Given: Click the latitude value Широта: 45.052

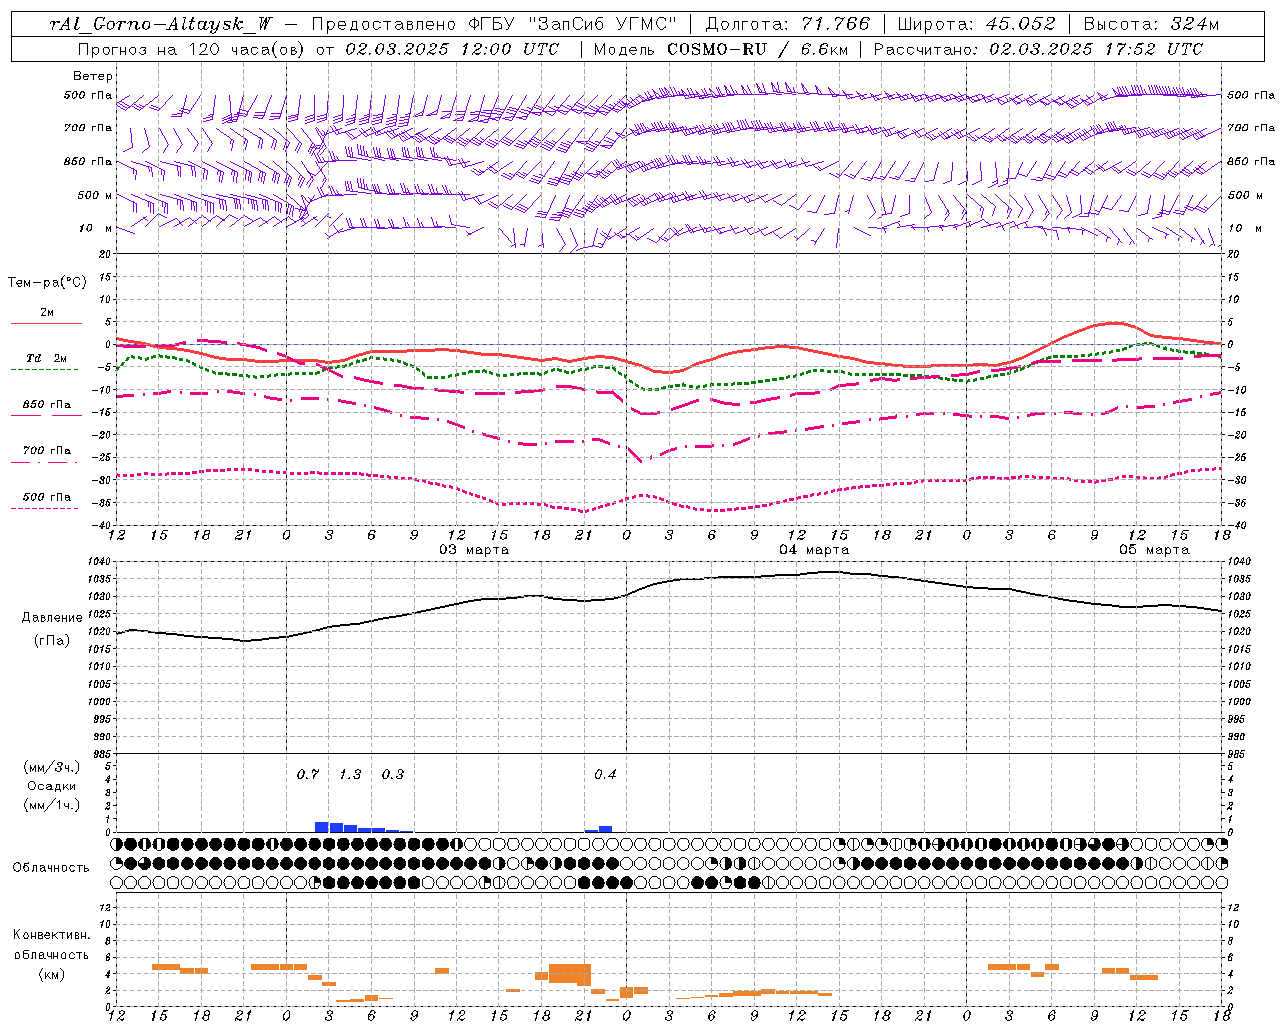Looking at the screenshot, I should pyautogui.click(x=976, y=24).
